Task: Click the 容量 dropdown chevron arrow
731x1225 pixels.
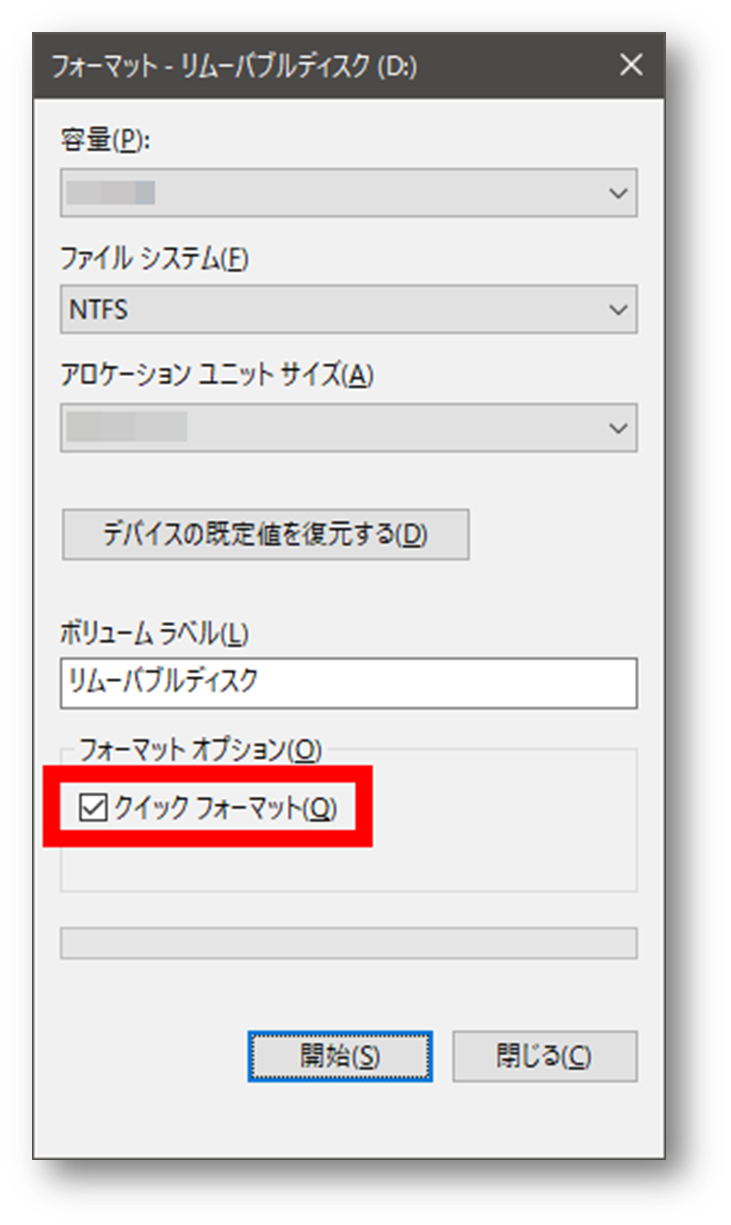Action: click(x=618, y=193)
